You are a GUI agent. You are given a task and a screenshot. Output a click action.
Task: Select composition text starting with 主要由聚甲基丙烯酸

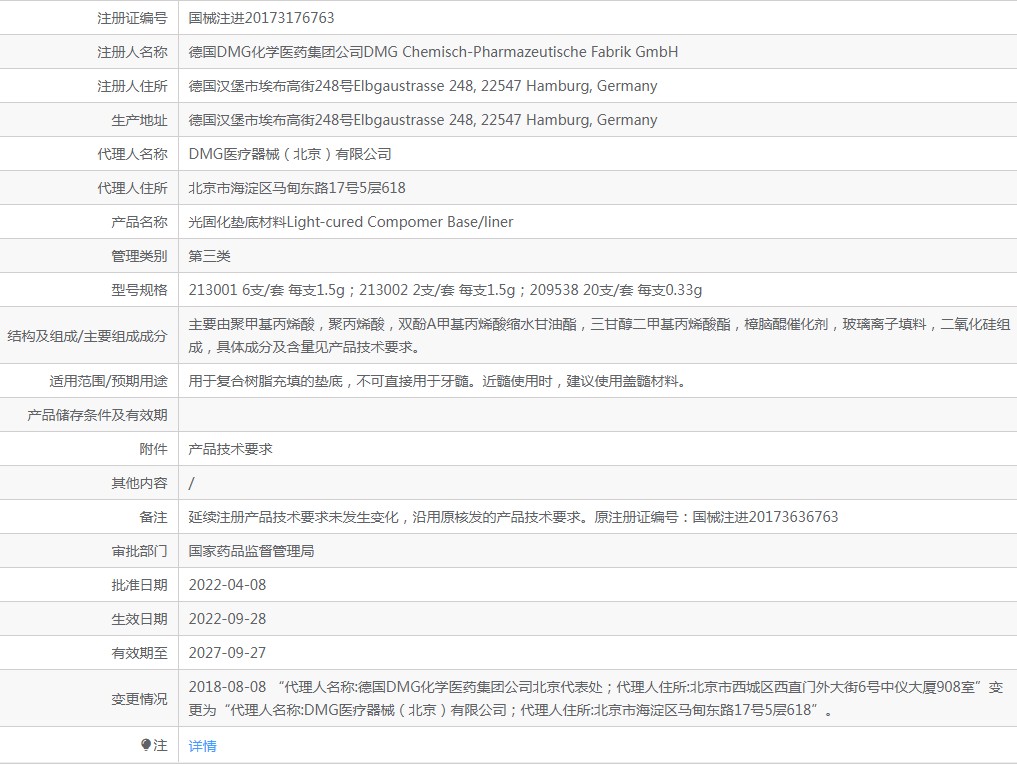(599, 336)
